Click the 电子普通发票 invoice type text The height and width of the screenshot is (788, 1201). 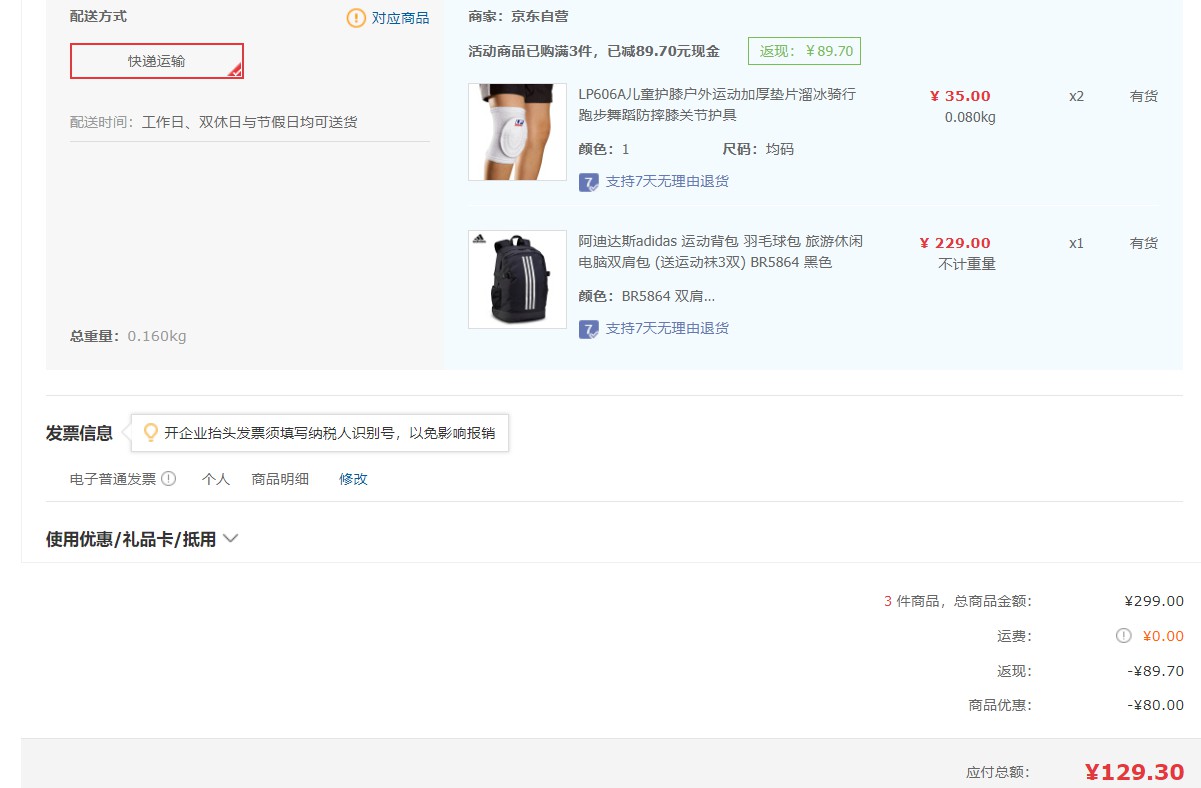113,479
